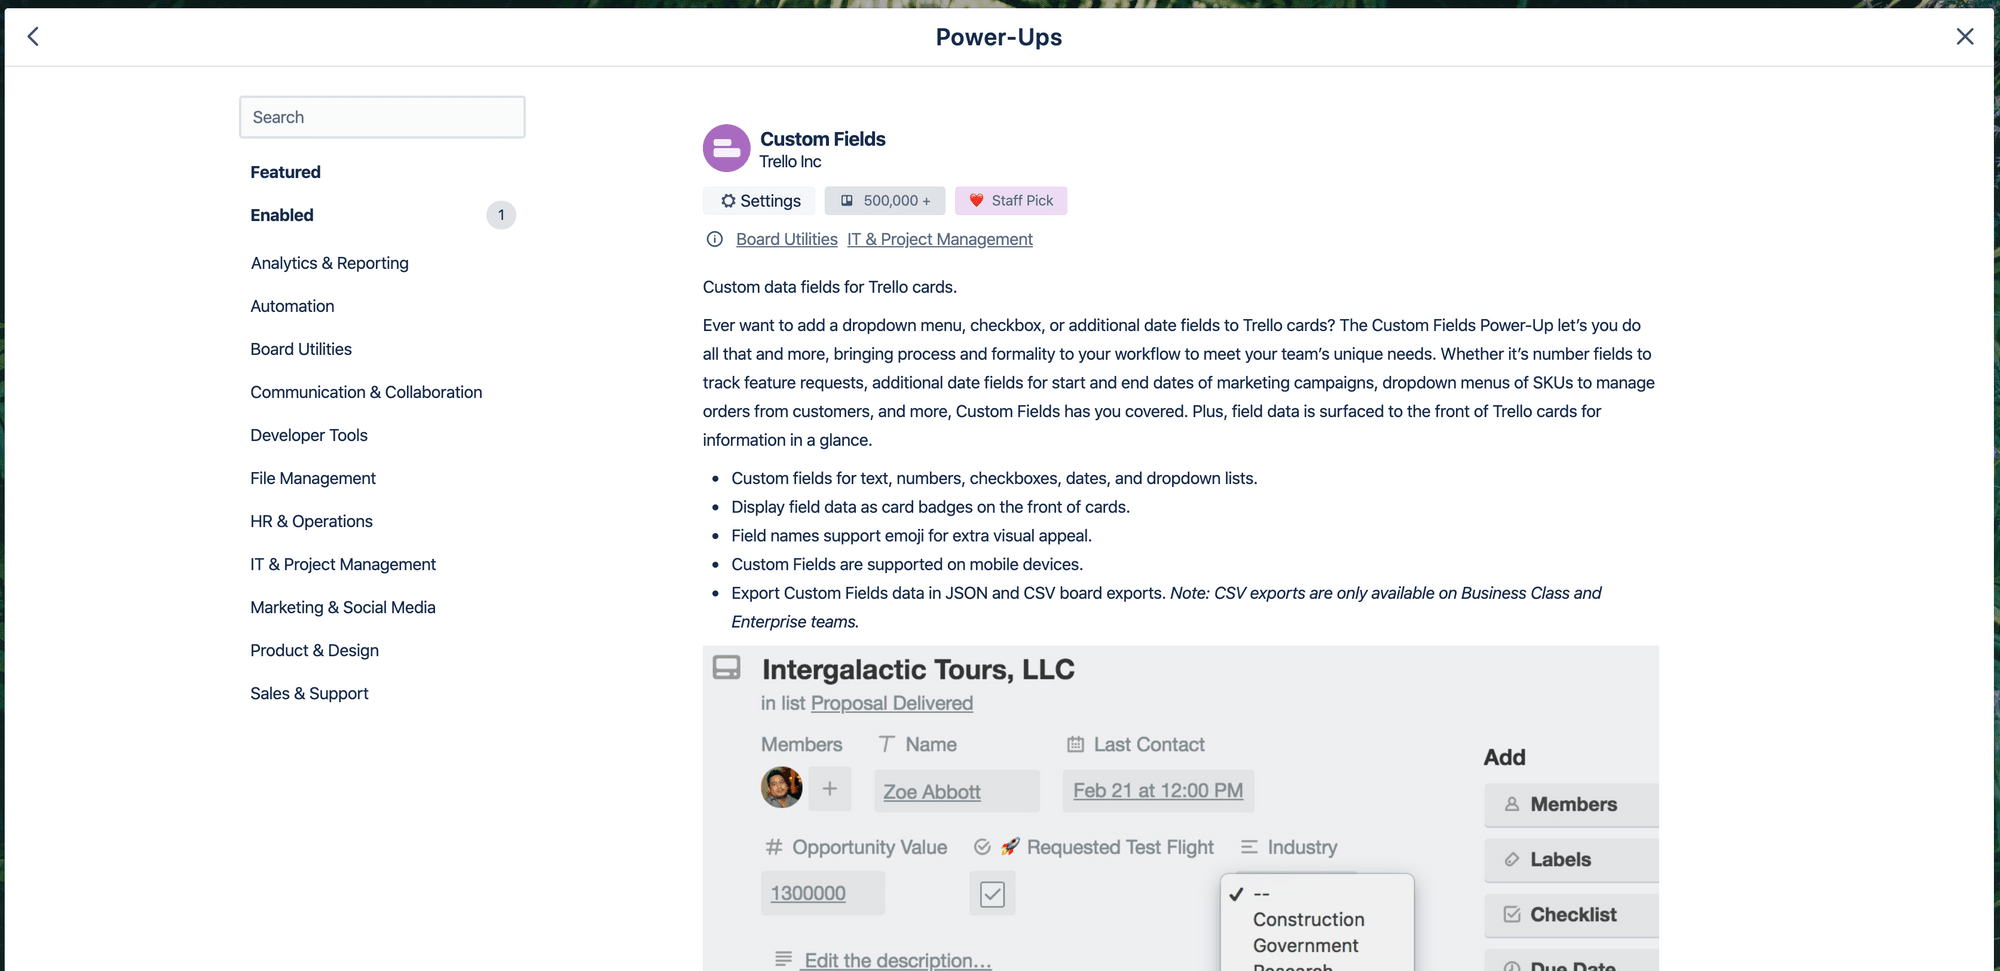Open the IT & Project Management link
This screenshot has width=2000, height=971.
pos(940,239)
